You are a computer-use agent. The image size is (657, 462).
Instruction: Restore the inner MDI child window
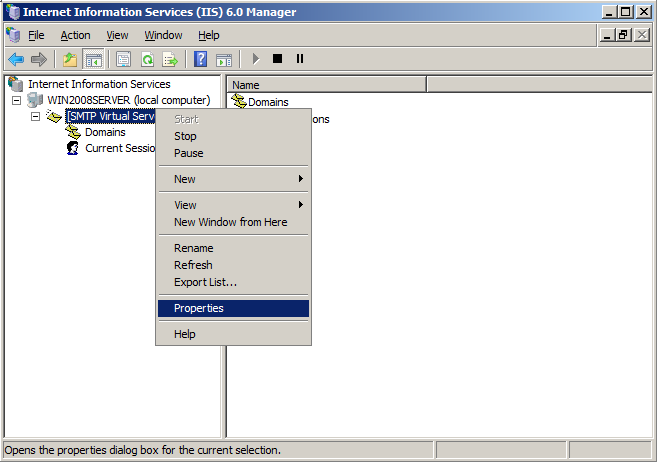tap(623, 35)
